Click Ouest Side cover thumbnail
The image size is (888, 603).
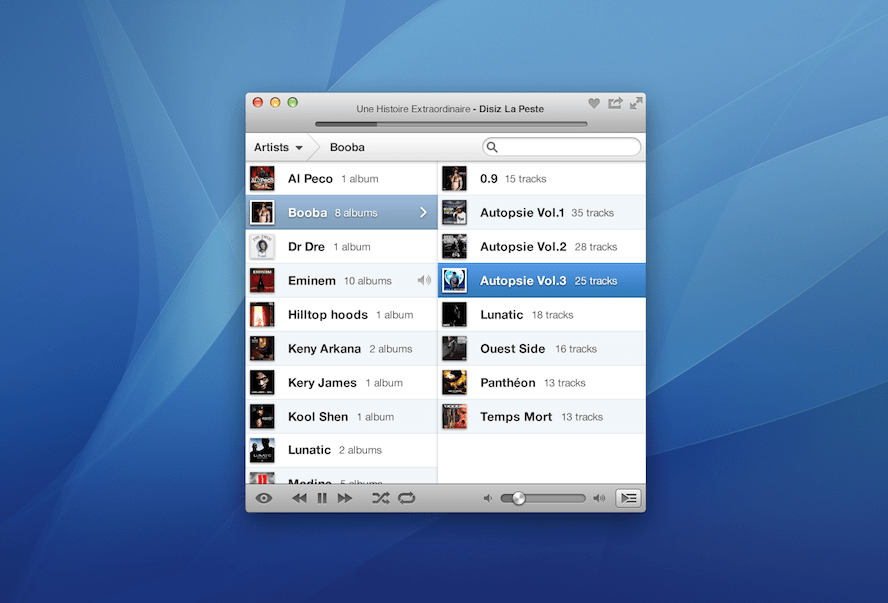(454, 348)
